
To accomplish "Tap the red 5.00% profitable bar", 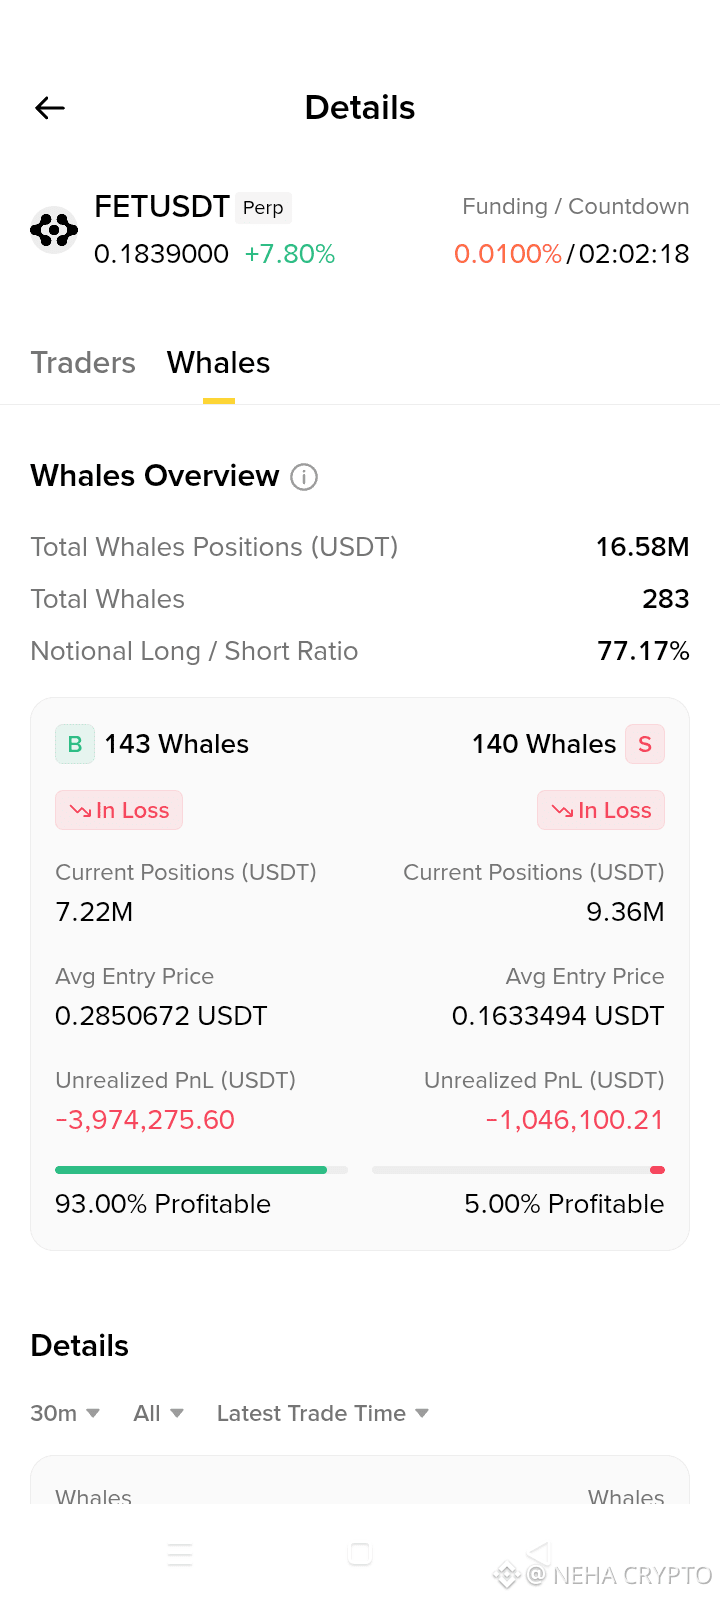I will click(518, 1169).
